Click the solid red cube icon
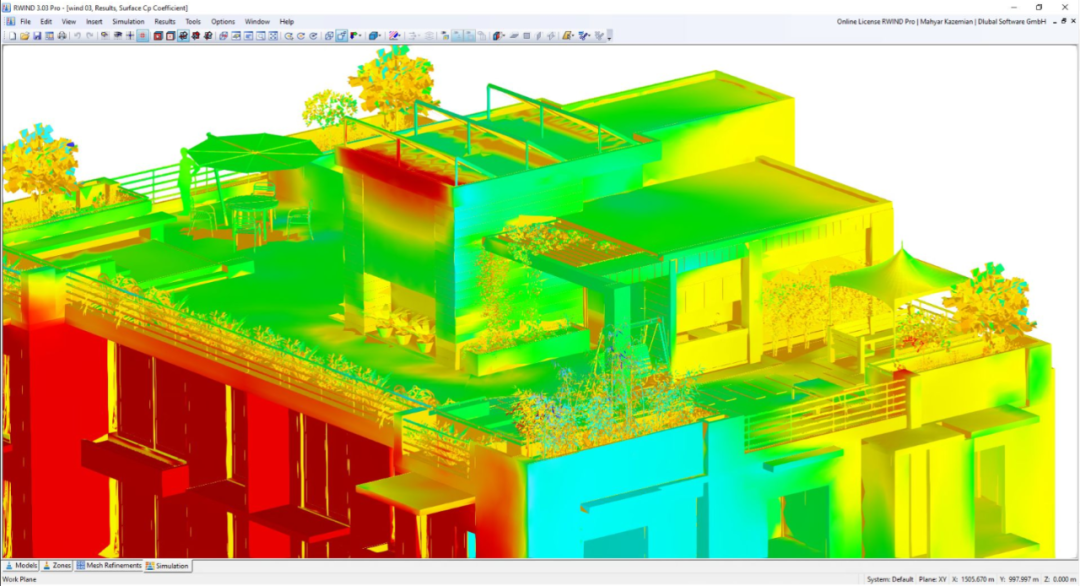 pyautogui.click(x=158, y=36)
